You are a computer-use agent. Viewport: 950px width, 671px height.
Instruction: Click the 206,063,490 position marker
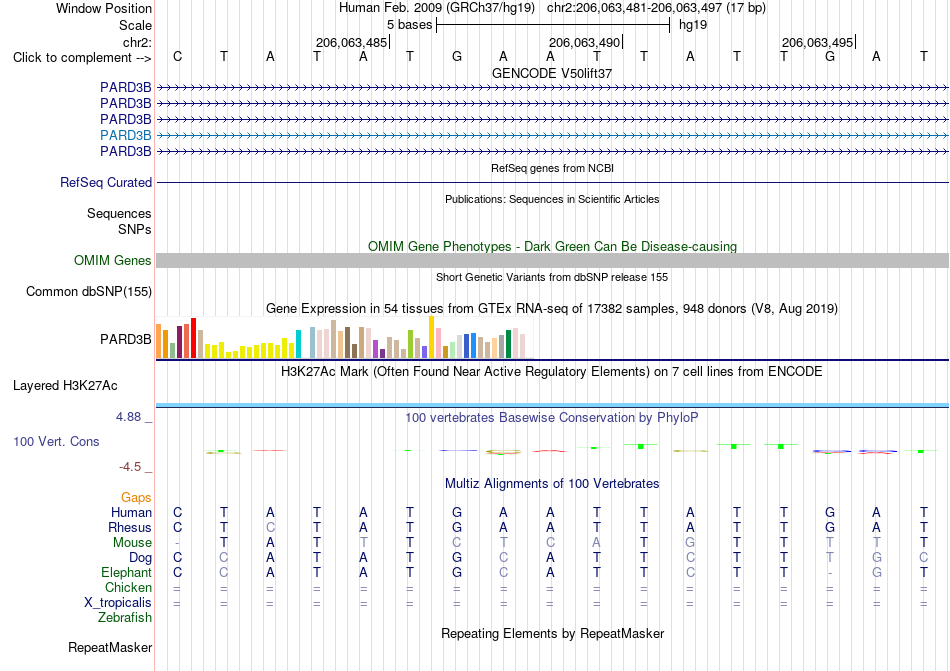[584, 42]
